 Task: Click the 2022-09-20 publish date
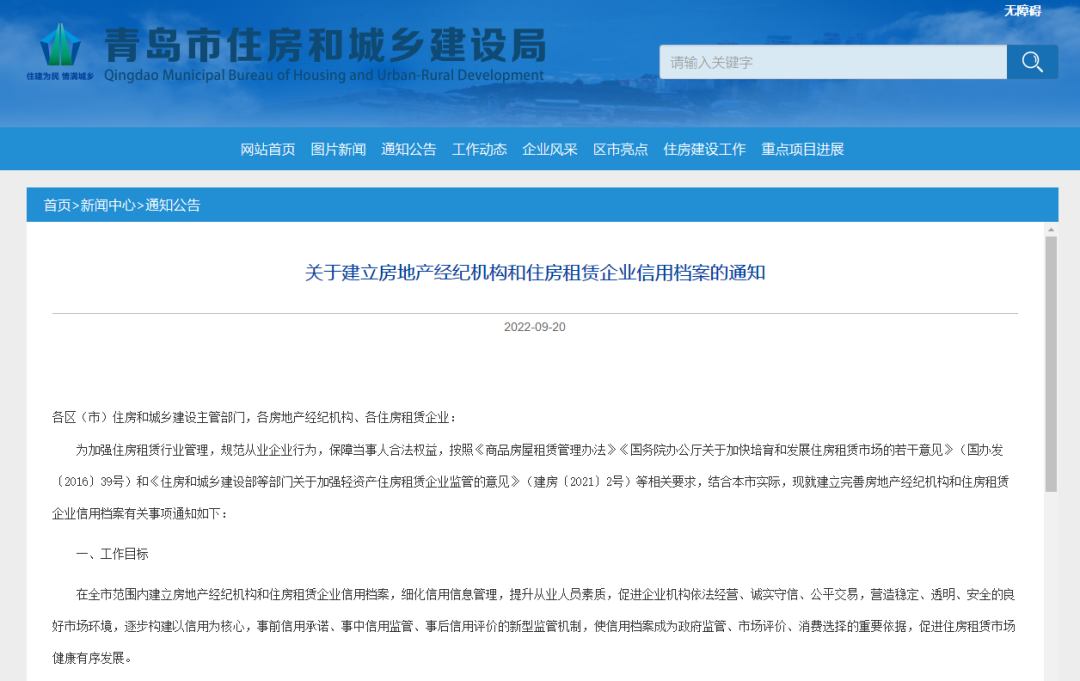[x=534, y=327]
